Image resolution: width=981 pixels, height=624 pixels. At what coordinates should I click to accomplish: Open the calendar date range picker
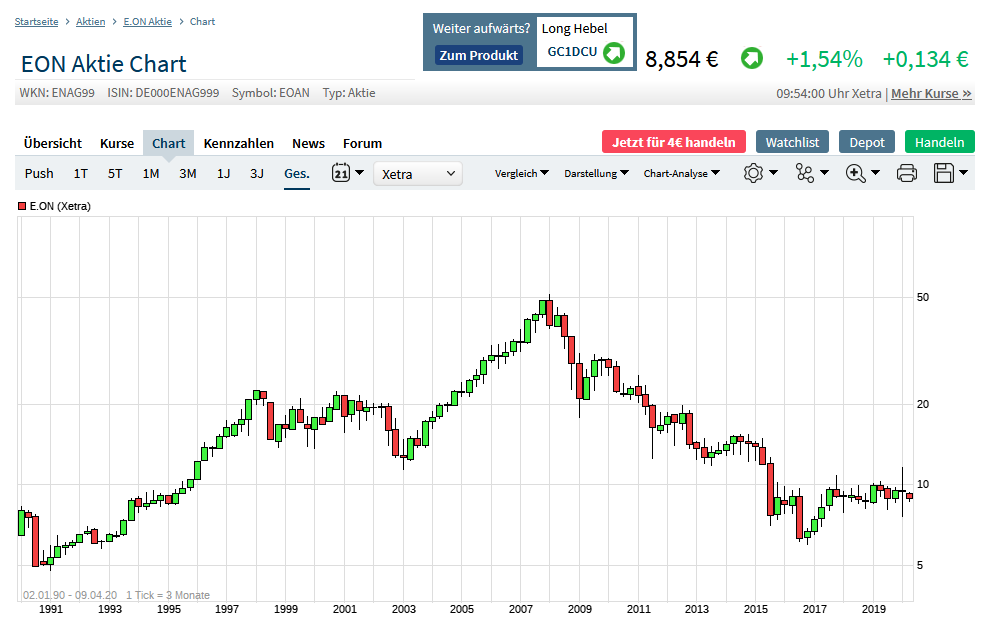341,173
